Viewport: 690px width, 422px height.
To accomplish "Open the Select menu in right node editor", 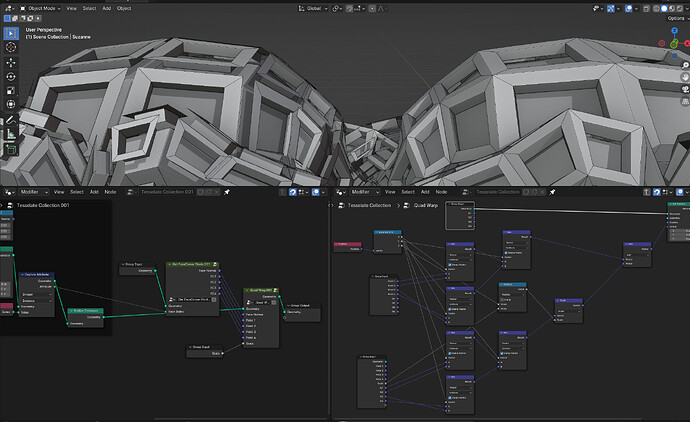I will coord(408,192).
